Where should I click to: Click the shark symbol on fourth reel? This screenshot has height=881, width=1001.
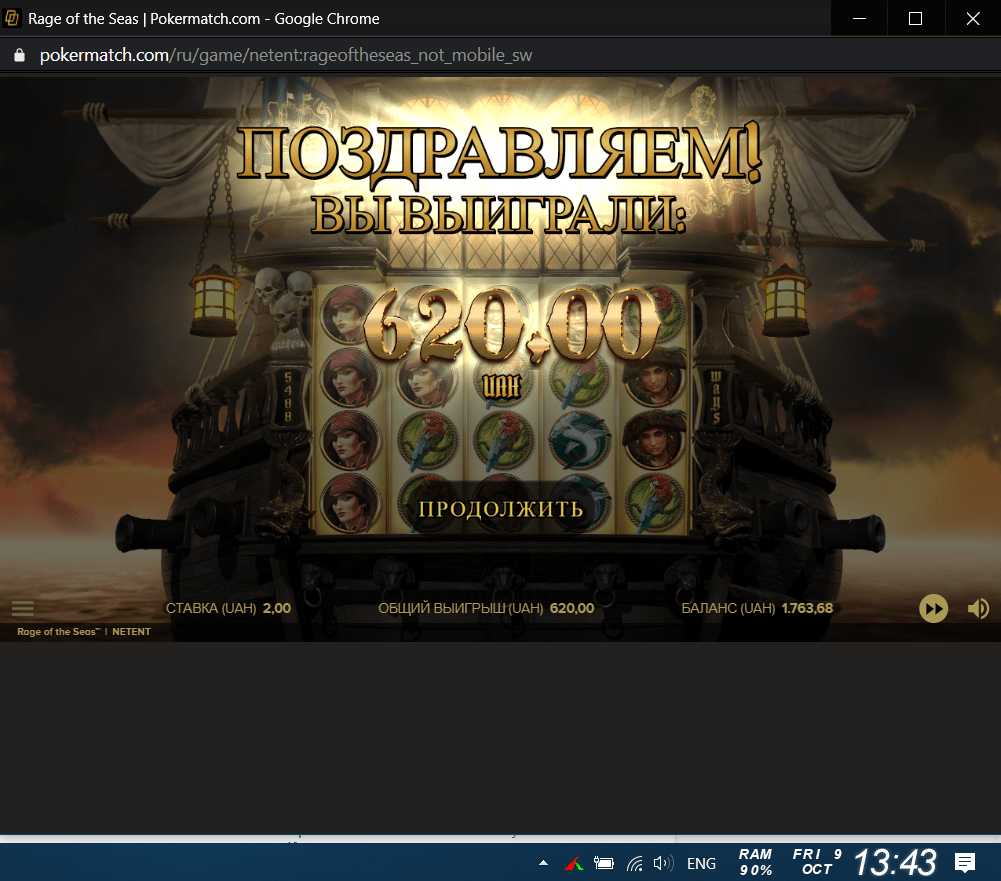coord(579,440)
